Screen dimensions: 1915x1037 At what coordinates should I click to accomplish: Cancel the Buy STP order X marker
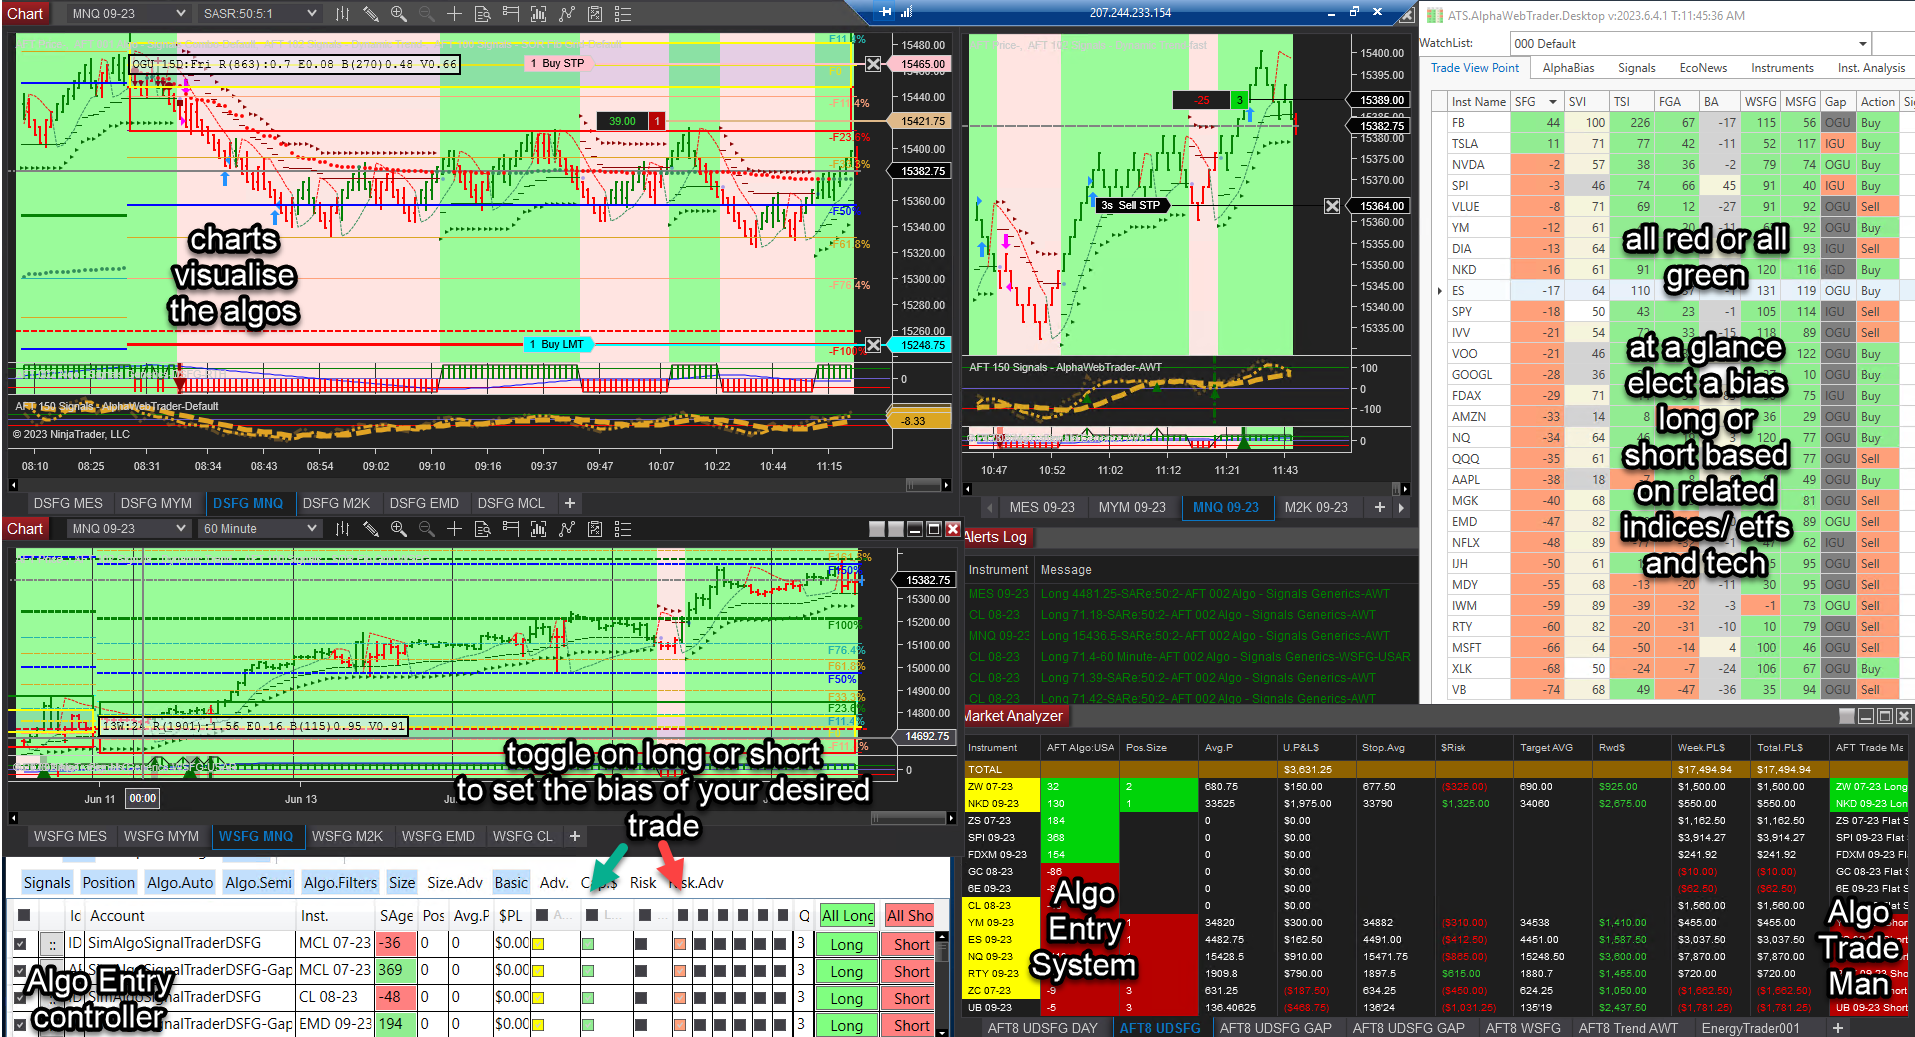coord(873,64)
